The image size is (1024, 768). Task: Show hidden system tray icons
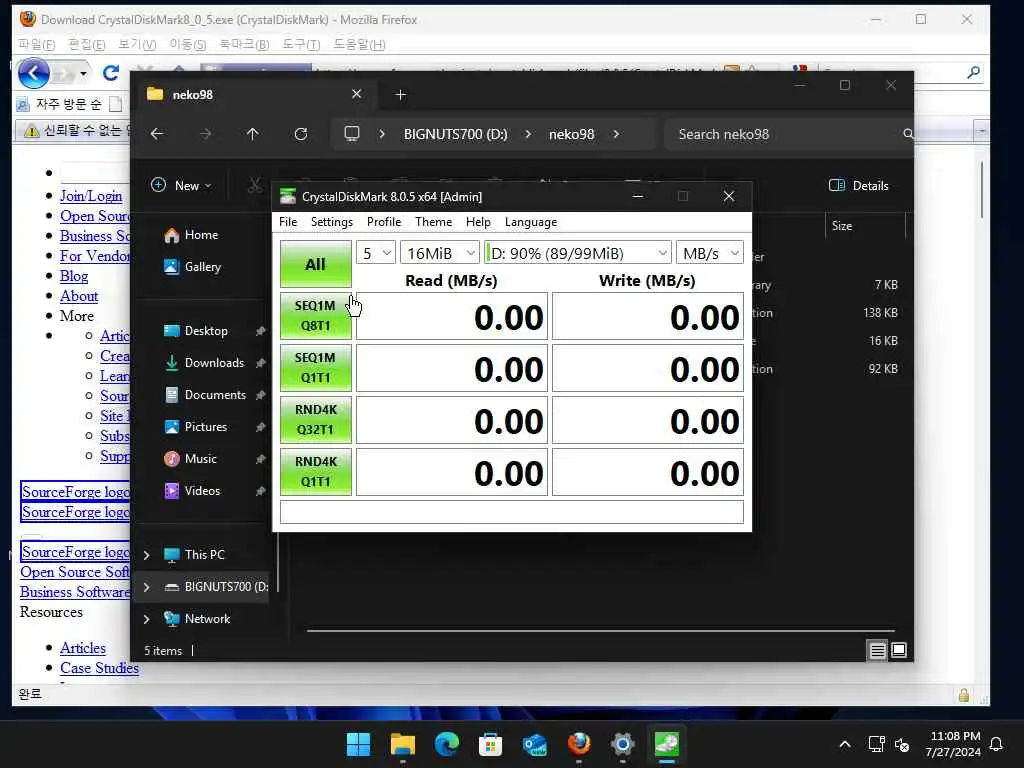[x=845, y=744]
